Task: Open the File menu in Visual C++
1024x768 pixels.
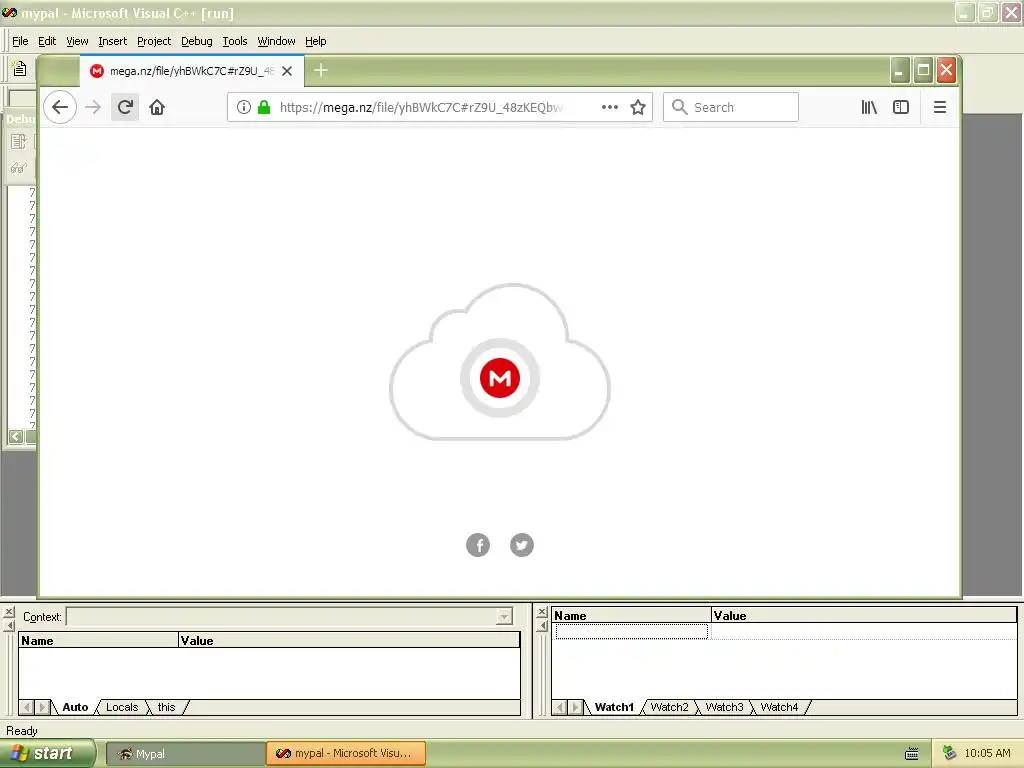Action: coord(20,41)
